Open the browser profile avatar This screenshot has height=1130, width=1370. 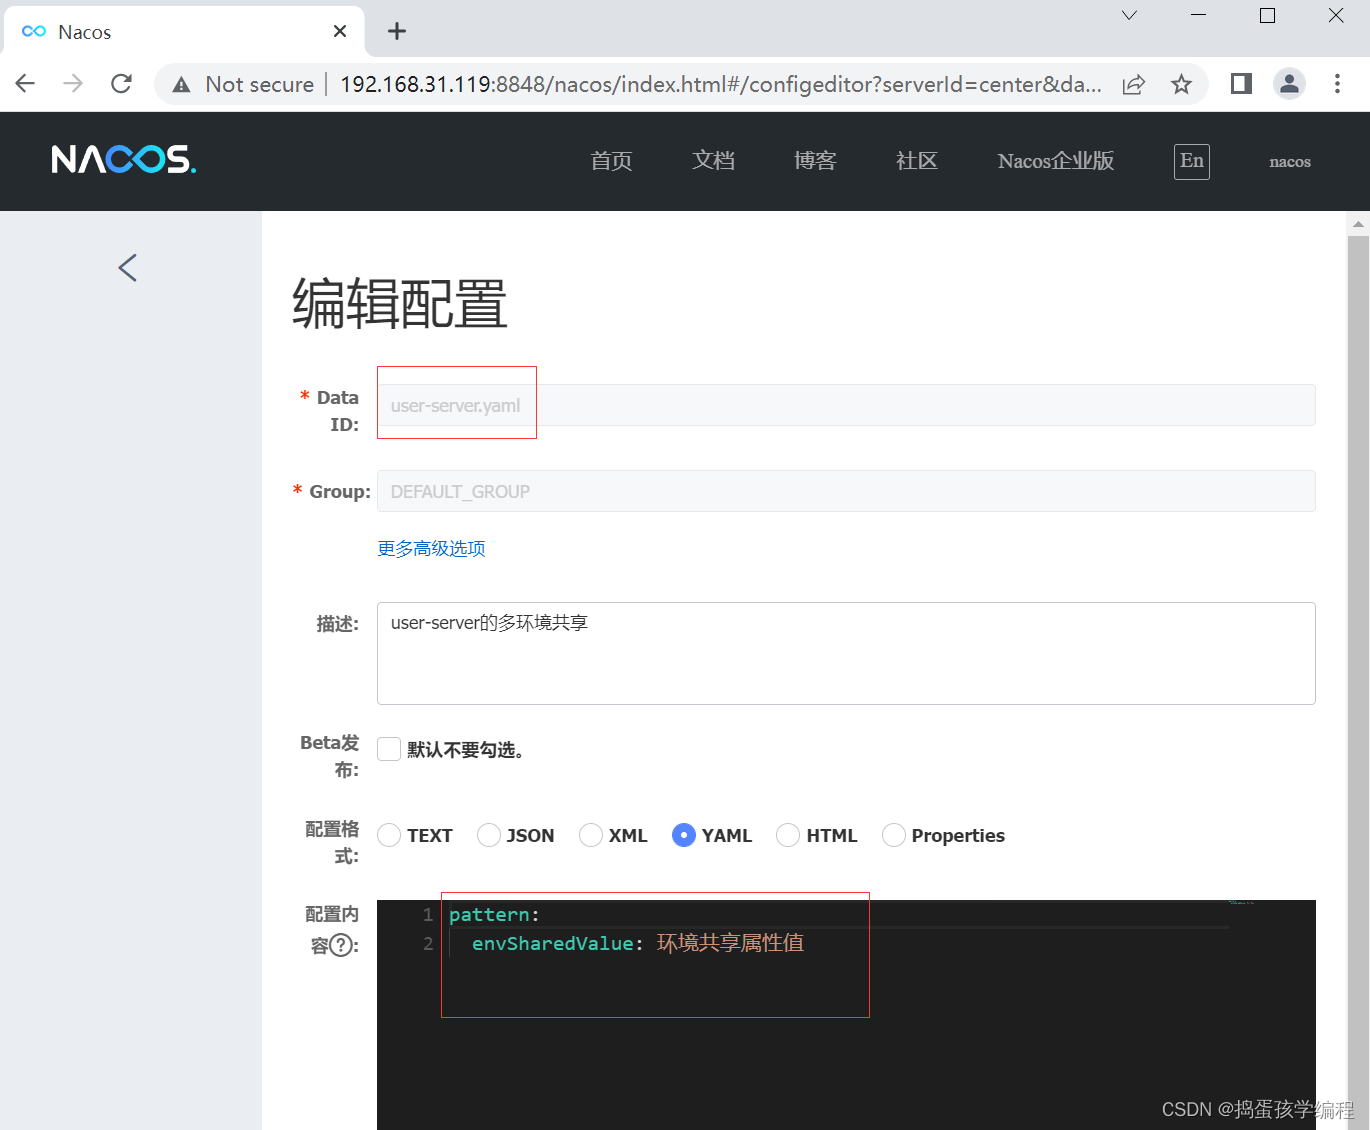click(1289, 84)
